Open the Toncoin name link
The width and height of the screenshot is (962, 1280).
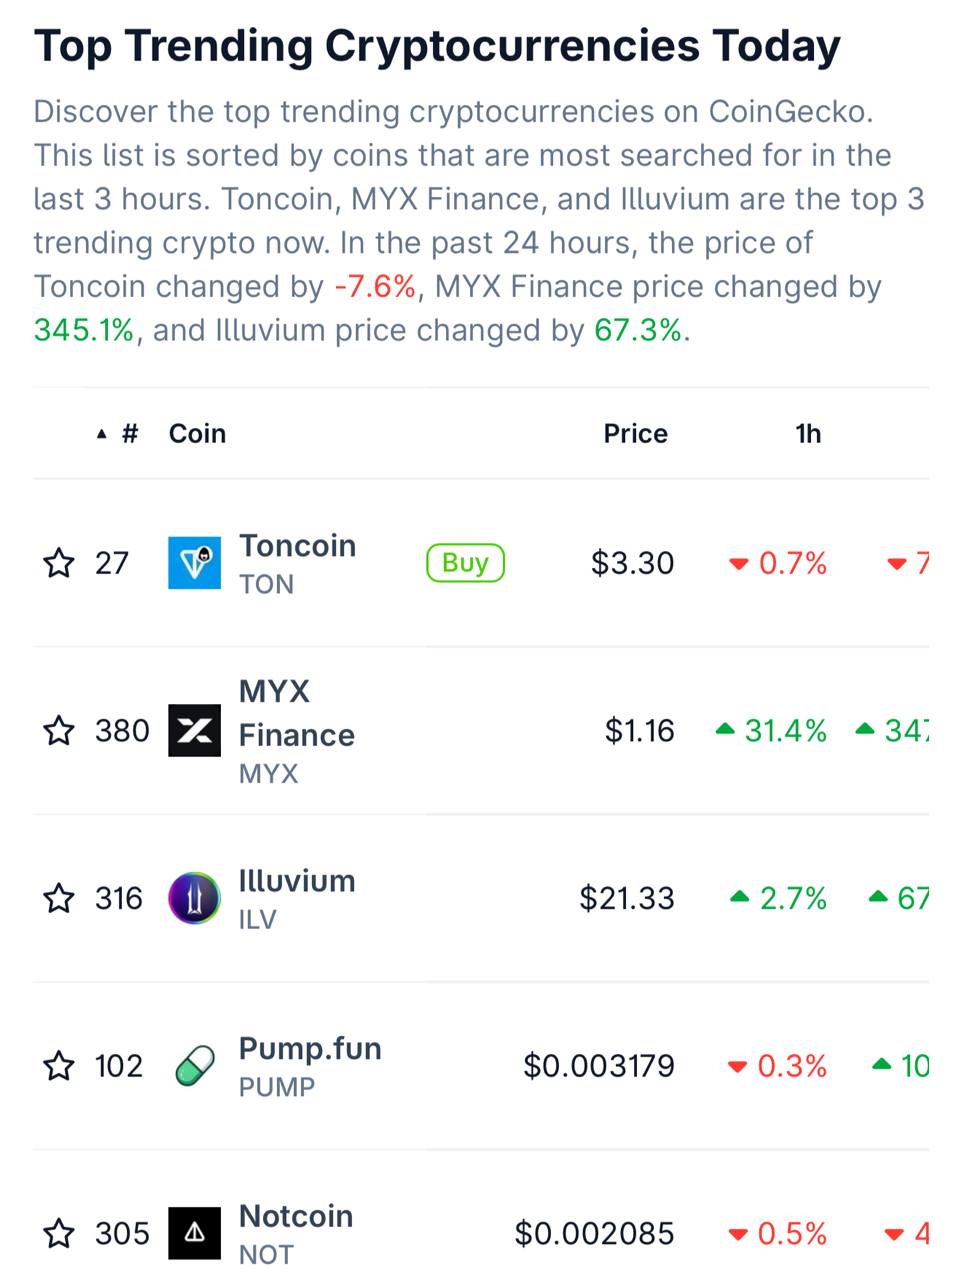297,546
